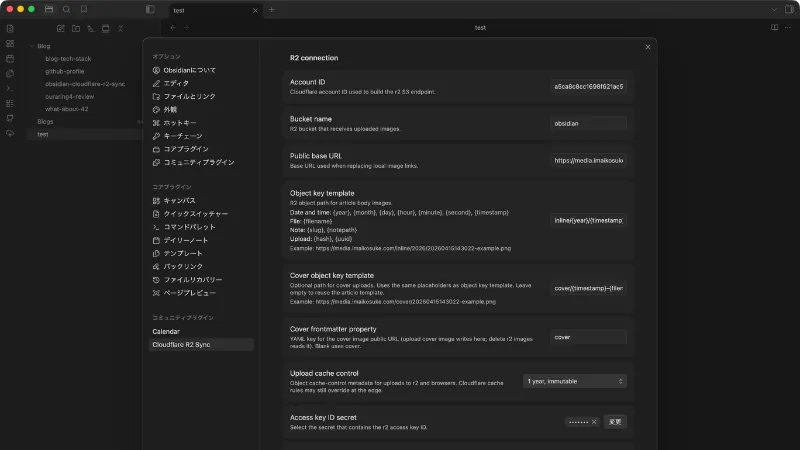Select the Blogs item in file explorer
Image resolution: width=800 pixels, height=450 pixels.
point(45,121)
